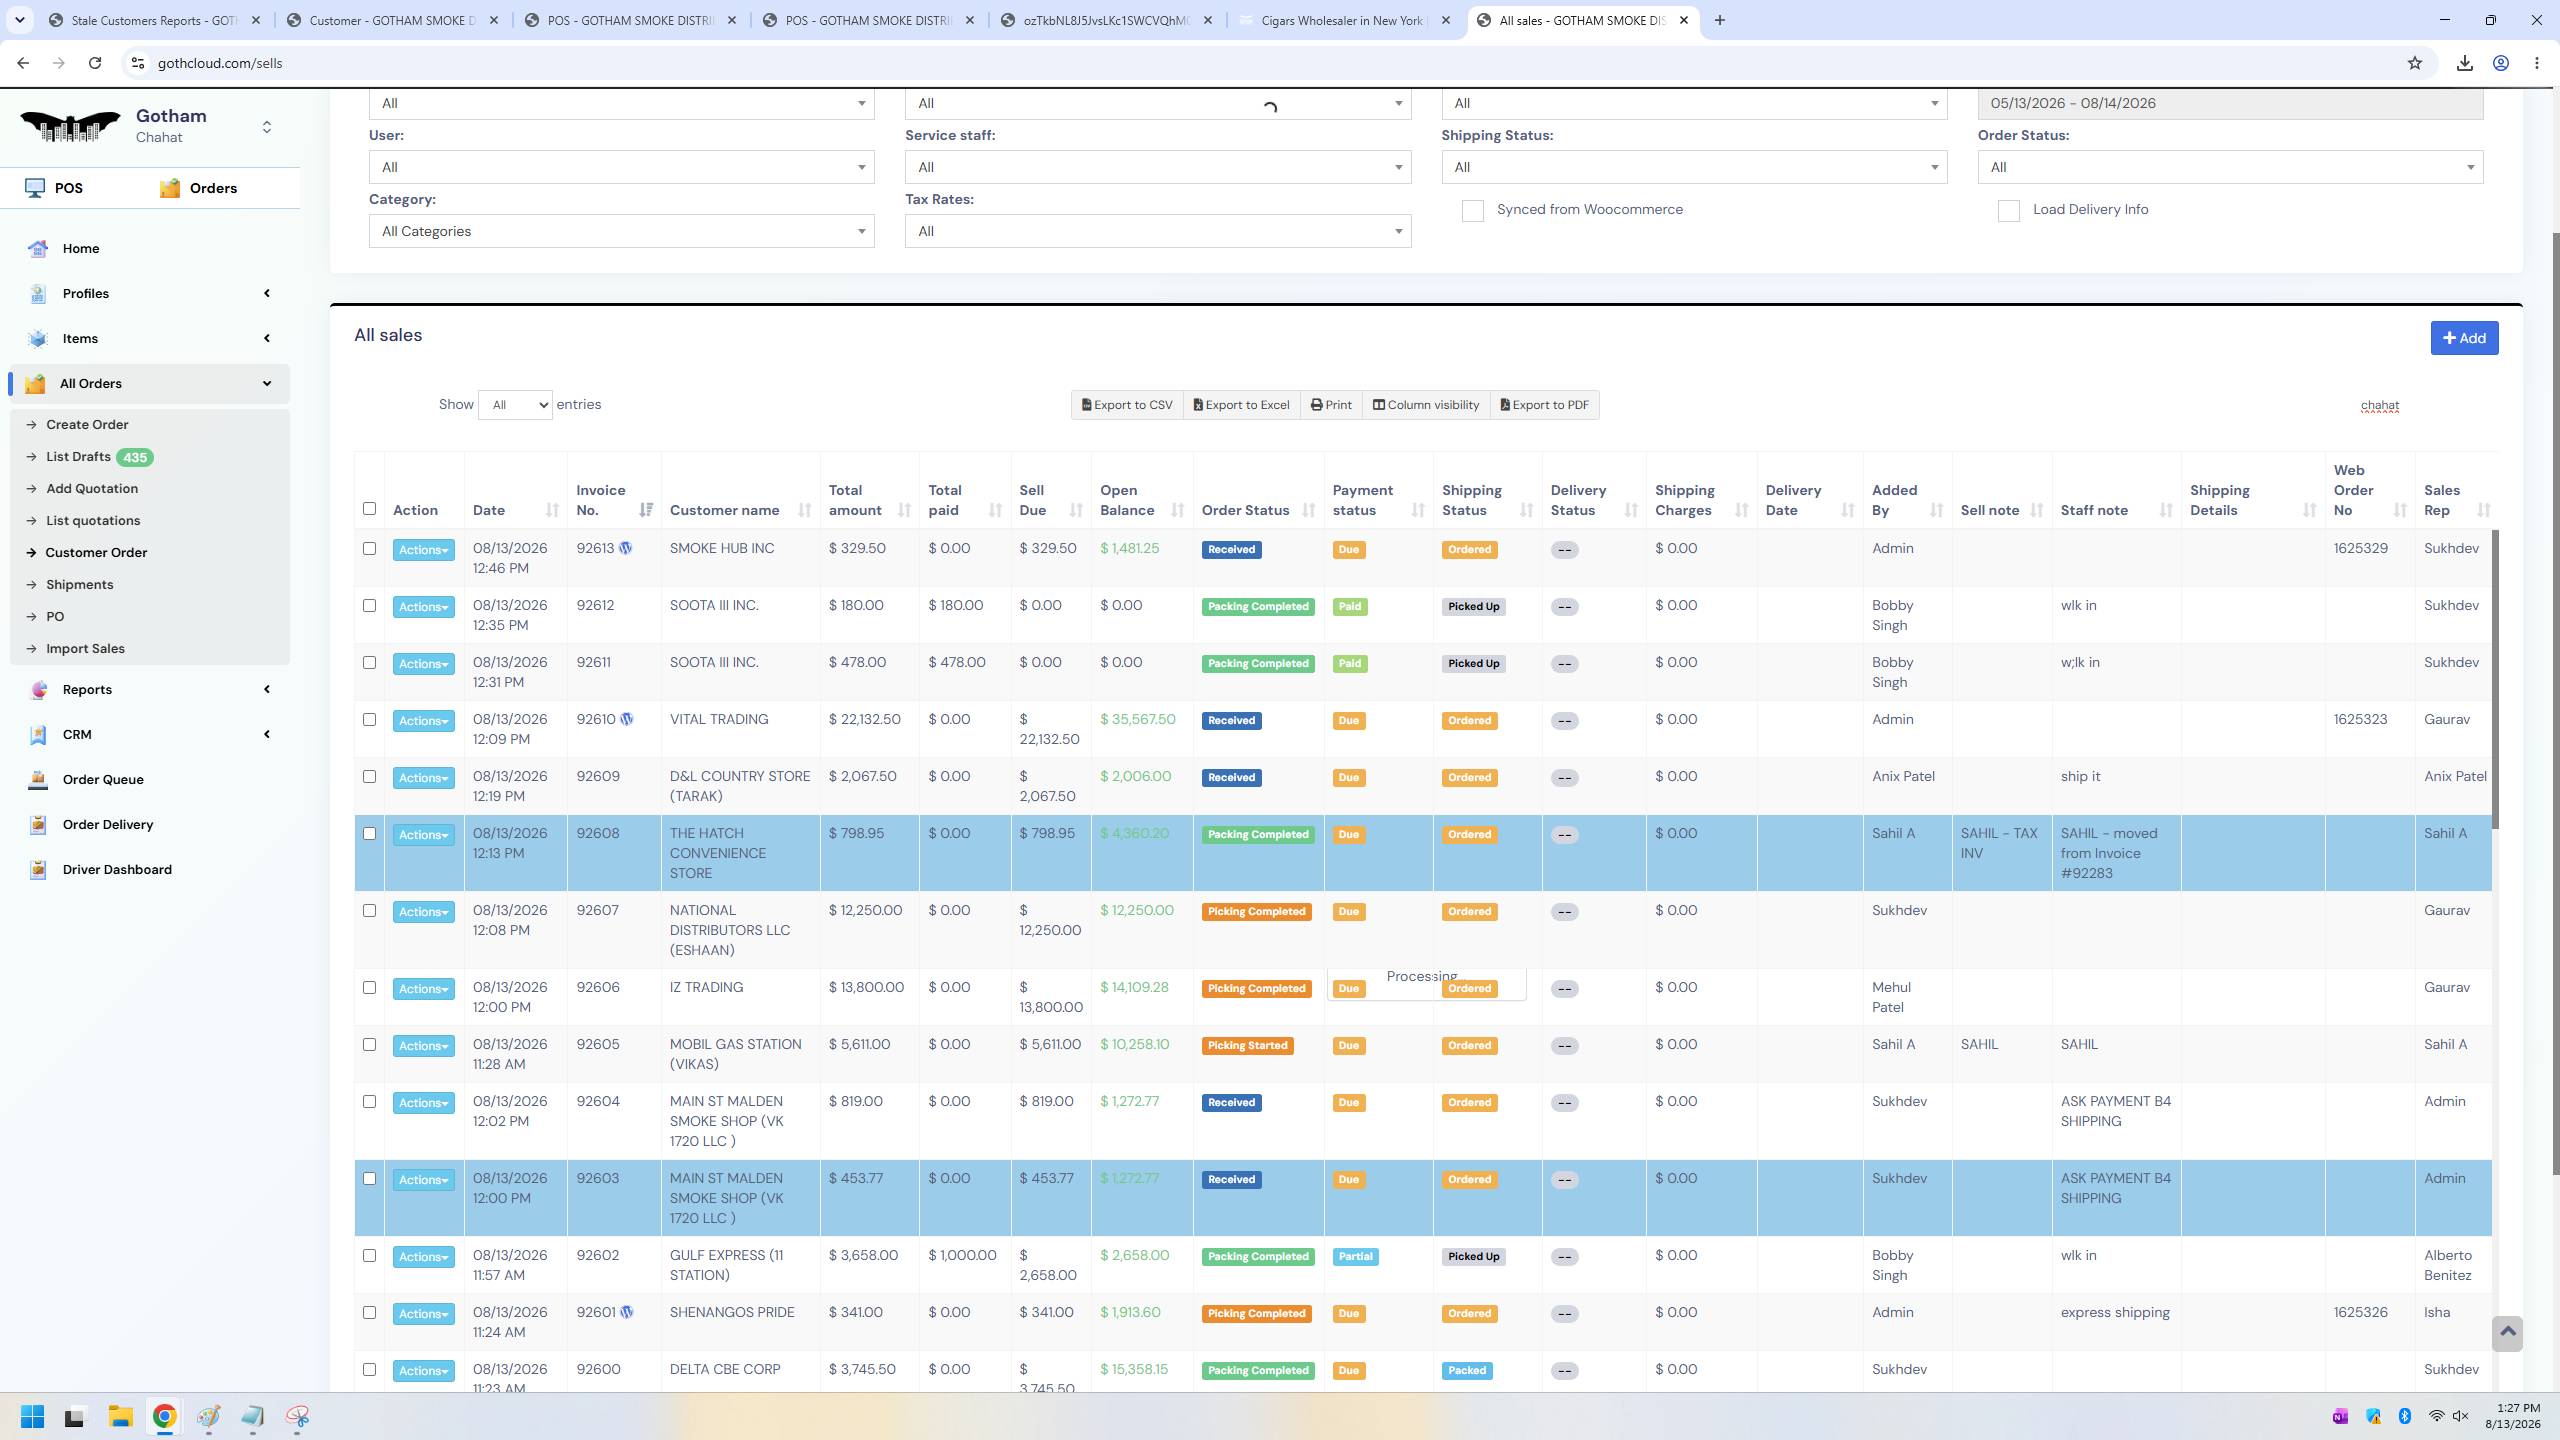Screen dimensions: 2560x1440
Task: Click the Add button
Action: [2464, 338]
